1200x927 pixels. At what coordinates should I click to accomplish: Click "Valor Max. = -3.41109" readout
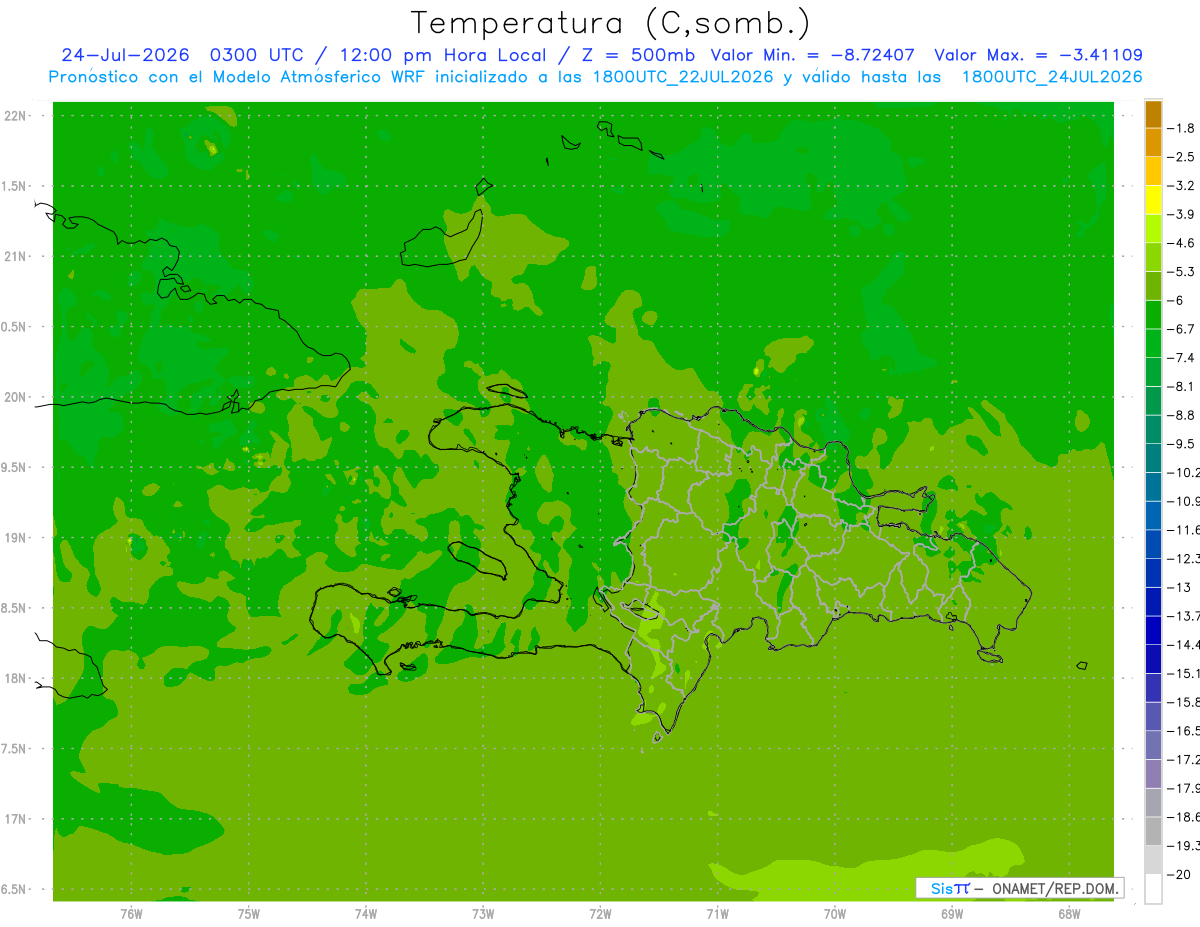click(1039, 55)
